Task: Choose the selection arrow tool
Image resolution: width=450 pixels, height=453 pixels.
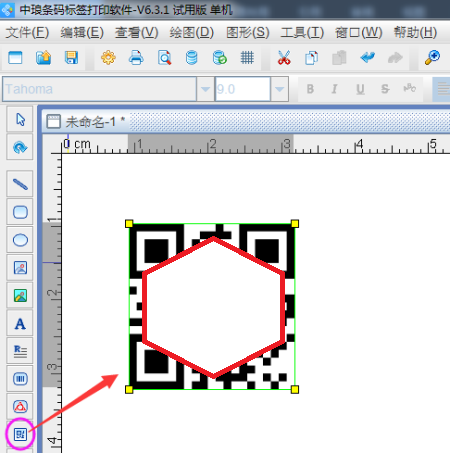Action: pos(20,119)
